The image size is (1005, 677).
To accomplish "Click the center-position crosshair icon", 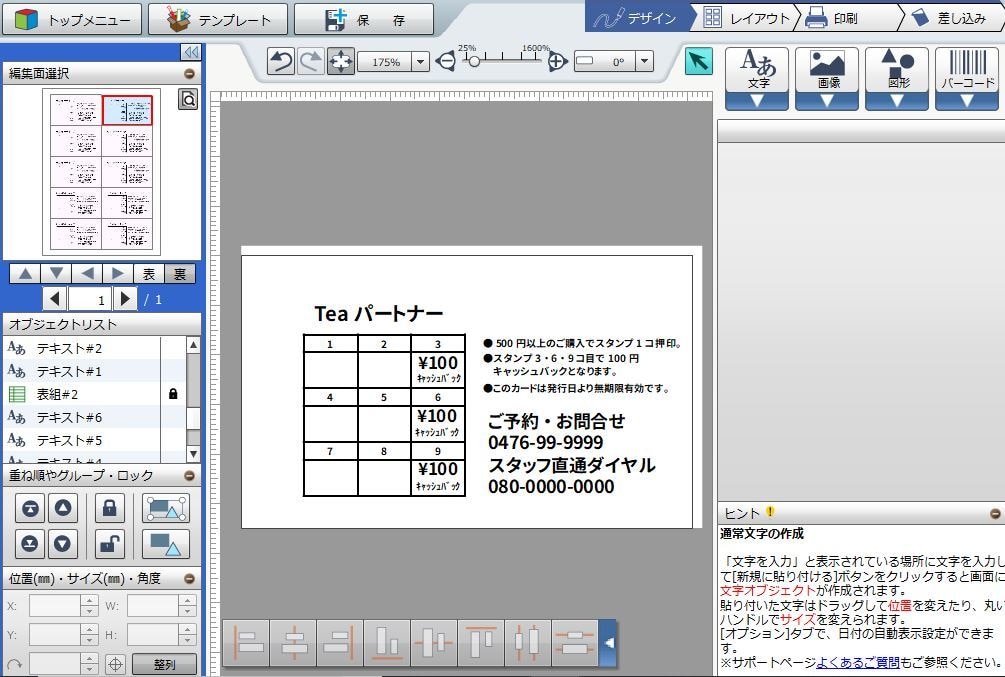I will tap(115, 664).
